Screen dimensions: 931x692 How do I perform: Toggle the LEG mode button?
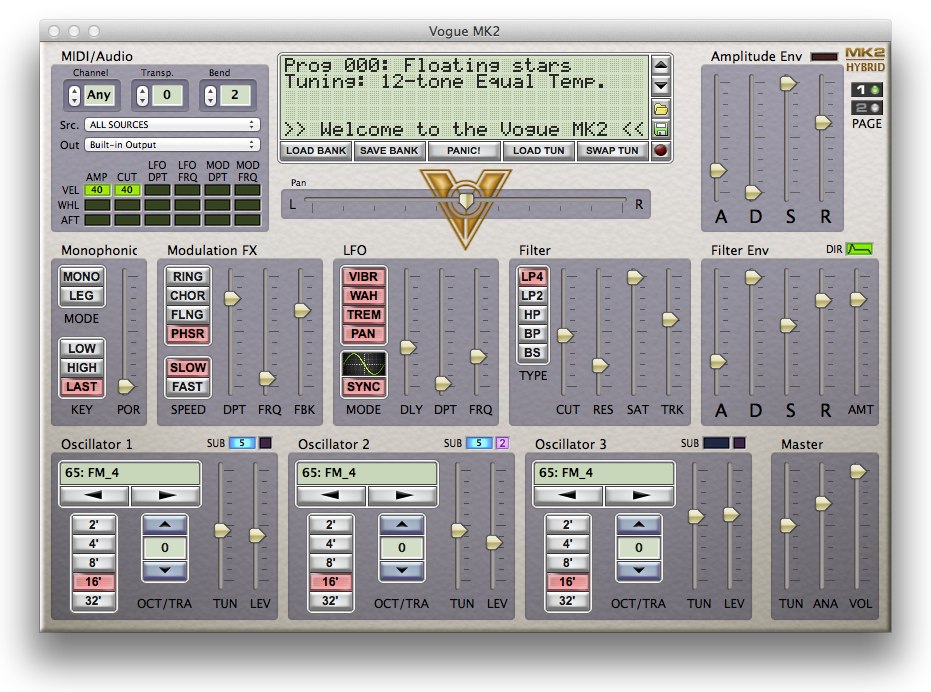point(81,296)
